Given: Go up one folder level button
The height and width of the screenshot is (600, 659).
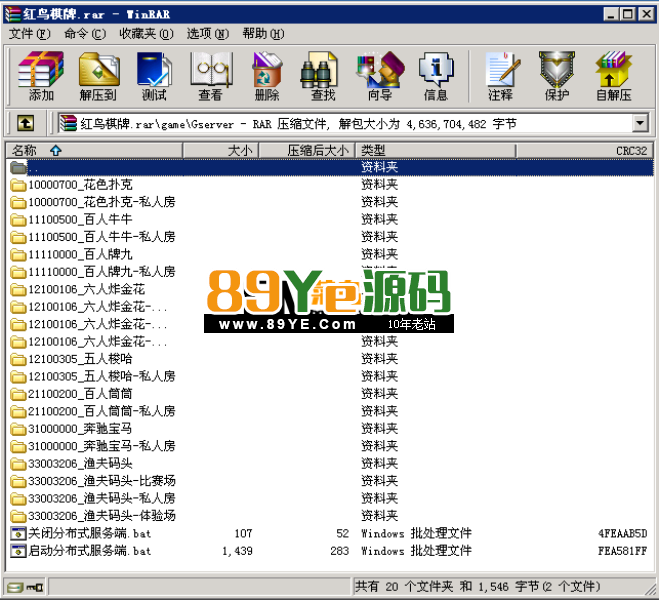Looking at the screenshot, I should point(25,124).
